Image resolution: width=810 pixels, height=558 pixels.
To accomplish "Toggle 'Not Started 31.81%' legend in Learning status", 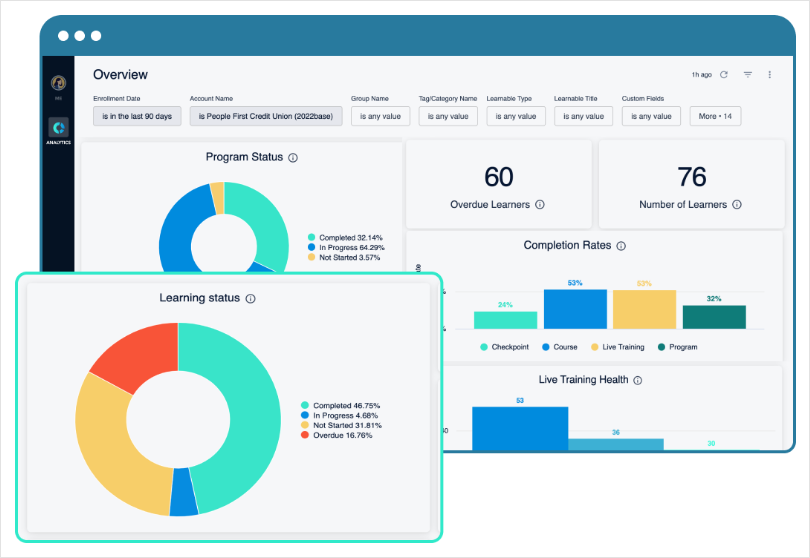I will click(341, 425).
